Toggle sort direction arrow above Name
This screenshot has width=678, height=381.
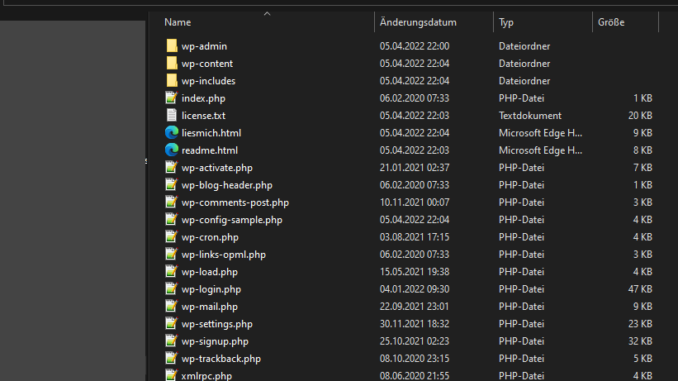tap(267, 14)
